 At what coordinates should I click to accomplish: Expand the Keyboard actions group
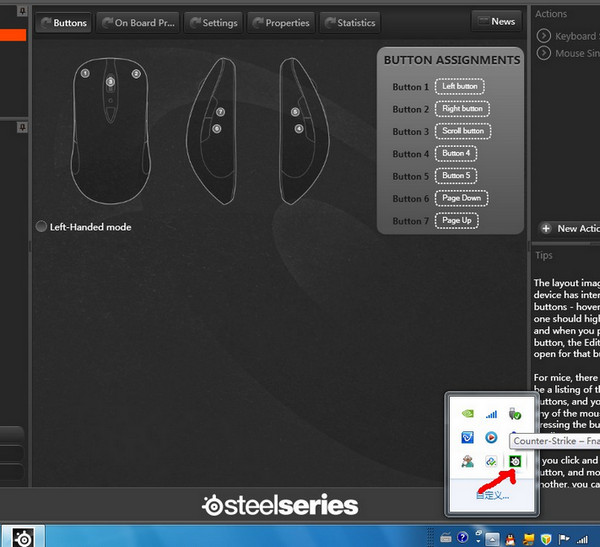(x=545, y=36)
